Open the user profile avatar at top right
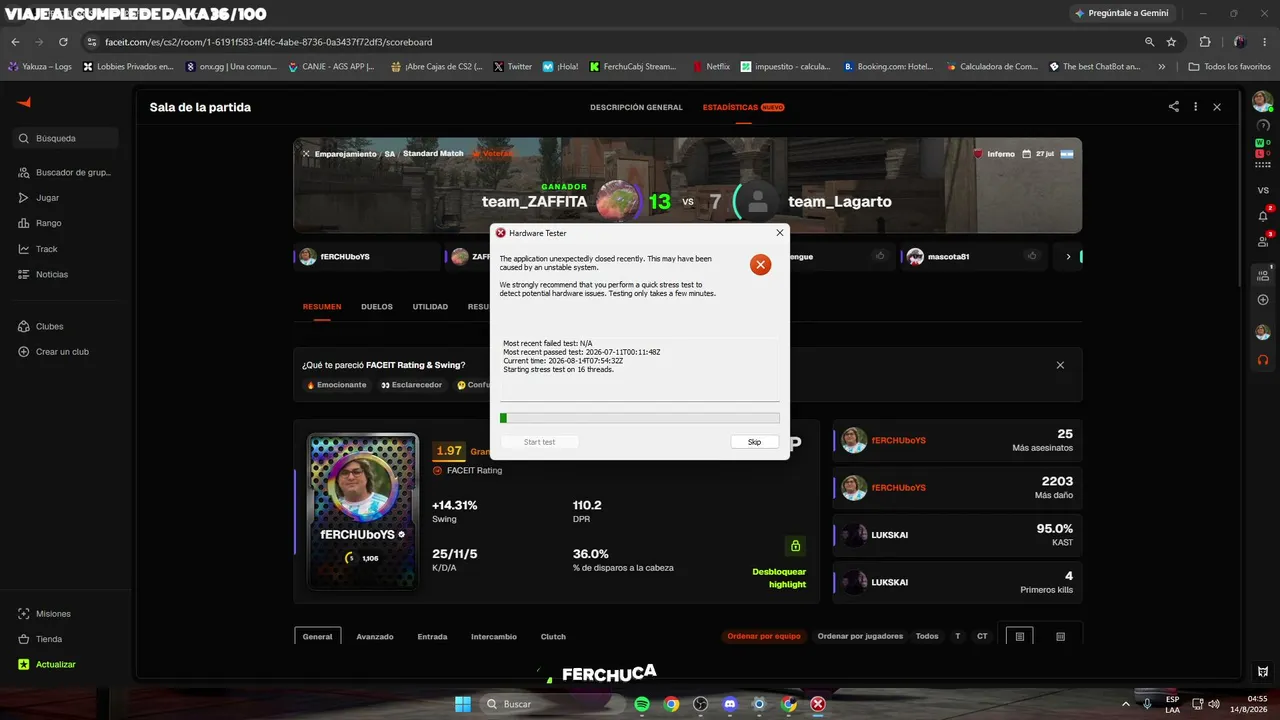This screenshot has height=720, width=1280. [1262, 102]
